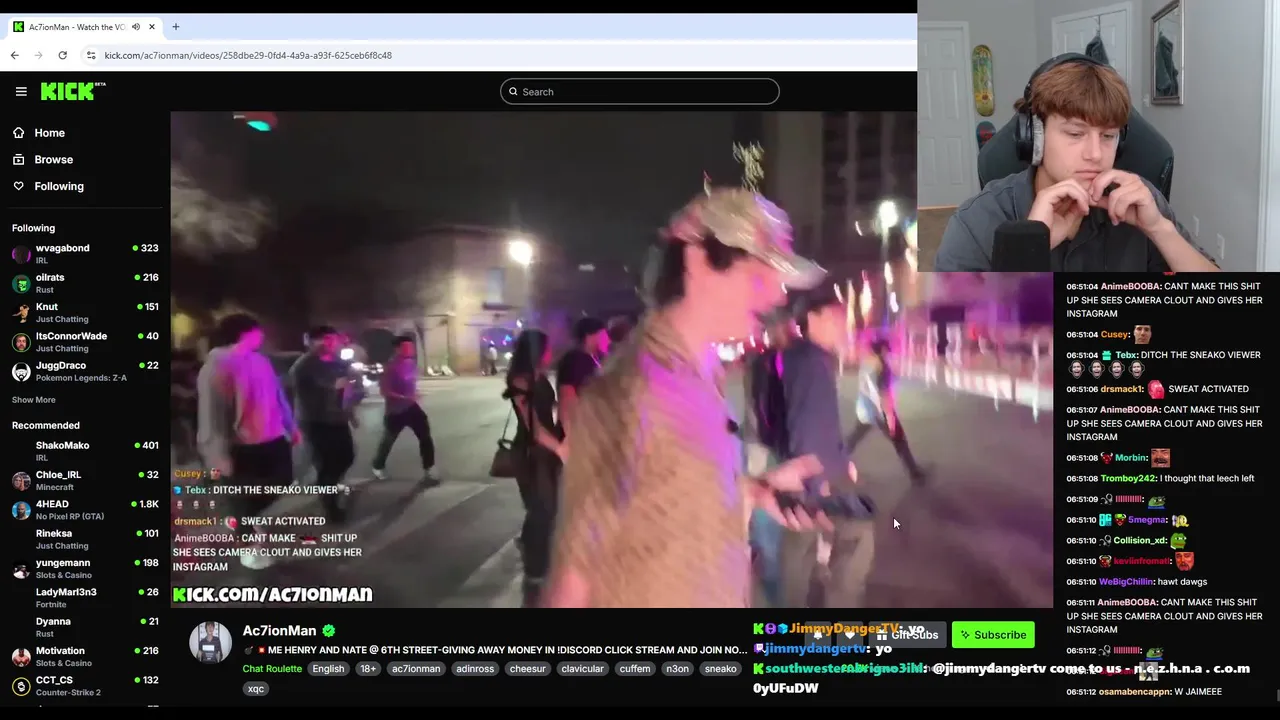Click WeBigChillin username in chat
The height and width of the screenshot is (720, 1280).
(x=1126, y=582)
